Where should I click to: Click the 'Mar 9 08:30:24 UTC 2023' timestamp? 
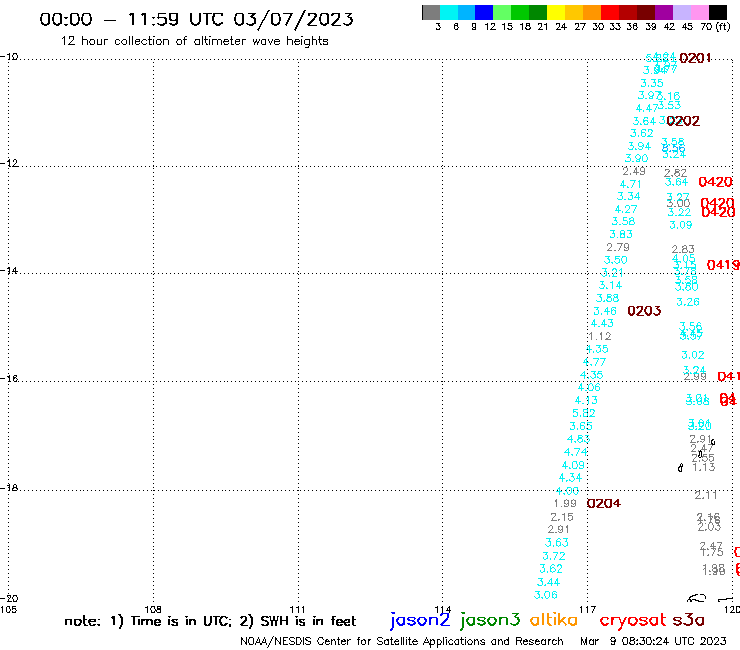coord(653,641)
